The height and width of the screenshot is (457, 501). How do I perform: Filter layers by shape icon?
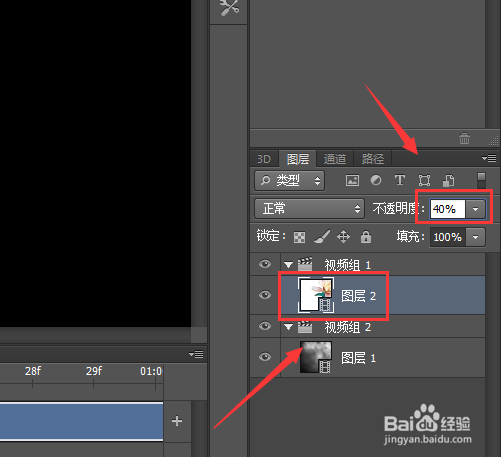pyautogui.click(x=424, y=180)
